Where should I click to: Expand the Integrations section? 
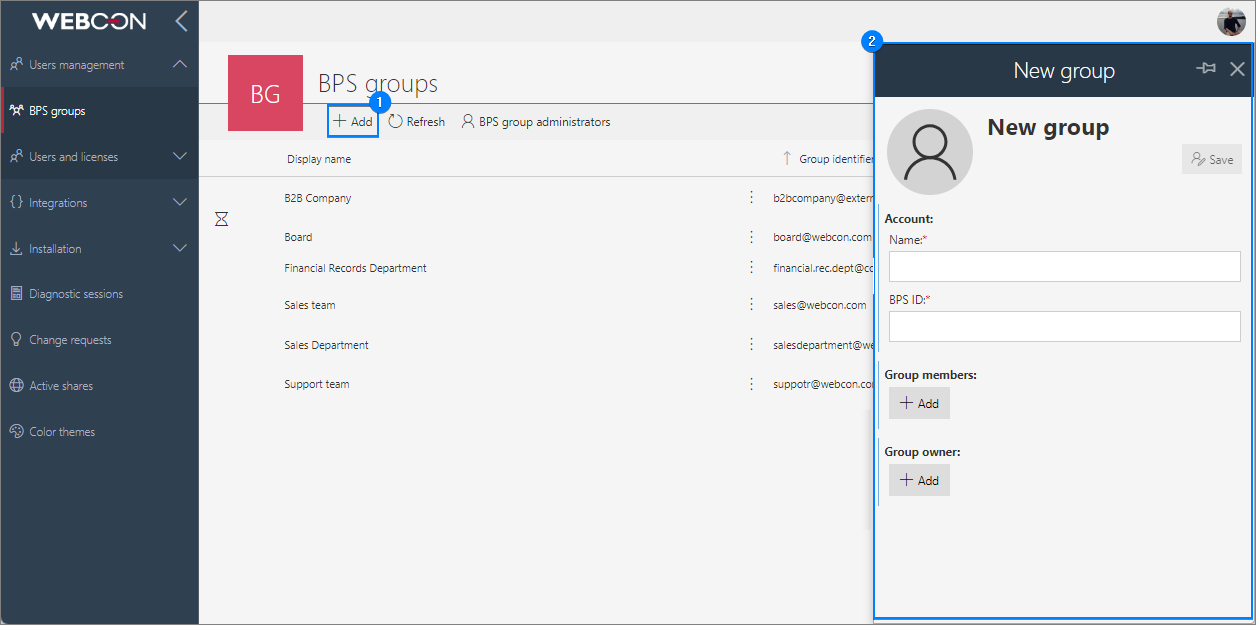180,202
